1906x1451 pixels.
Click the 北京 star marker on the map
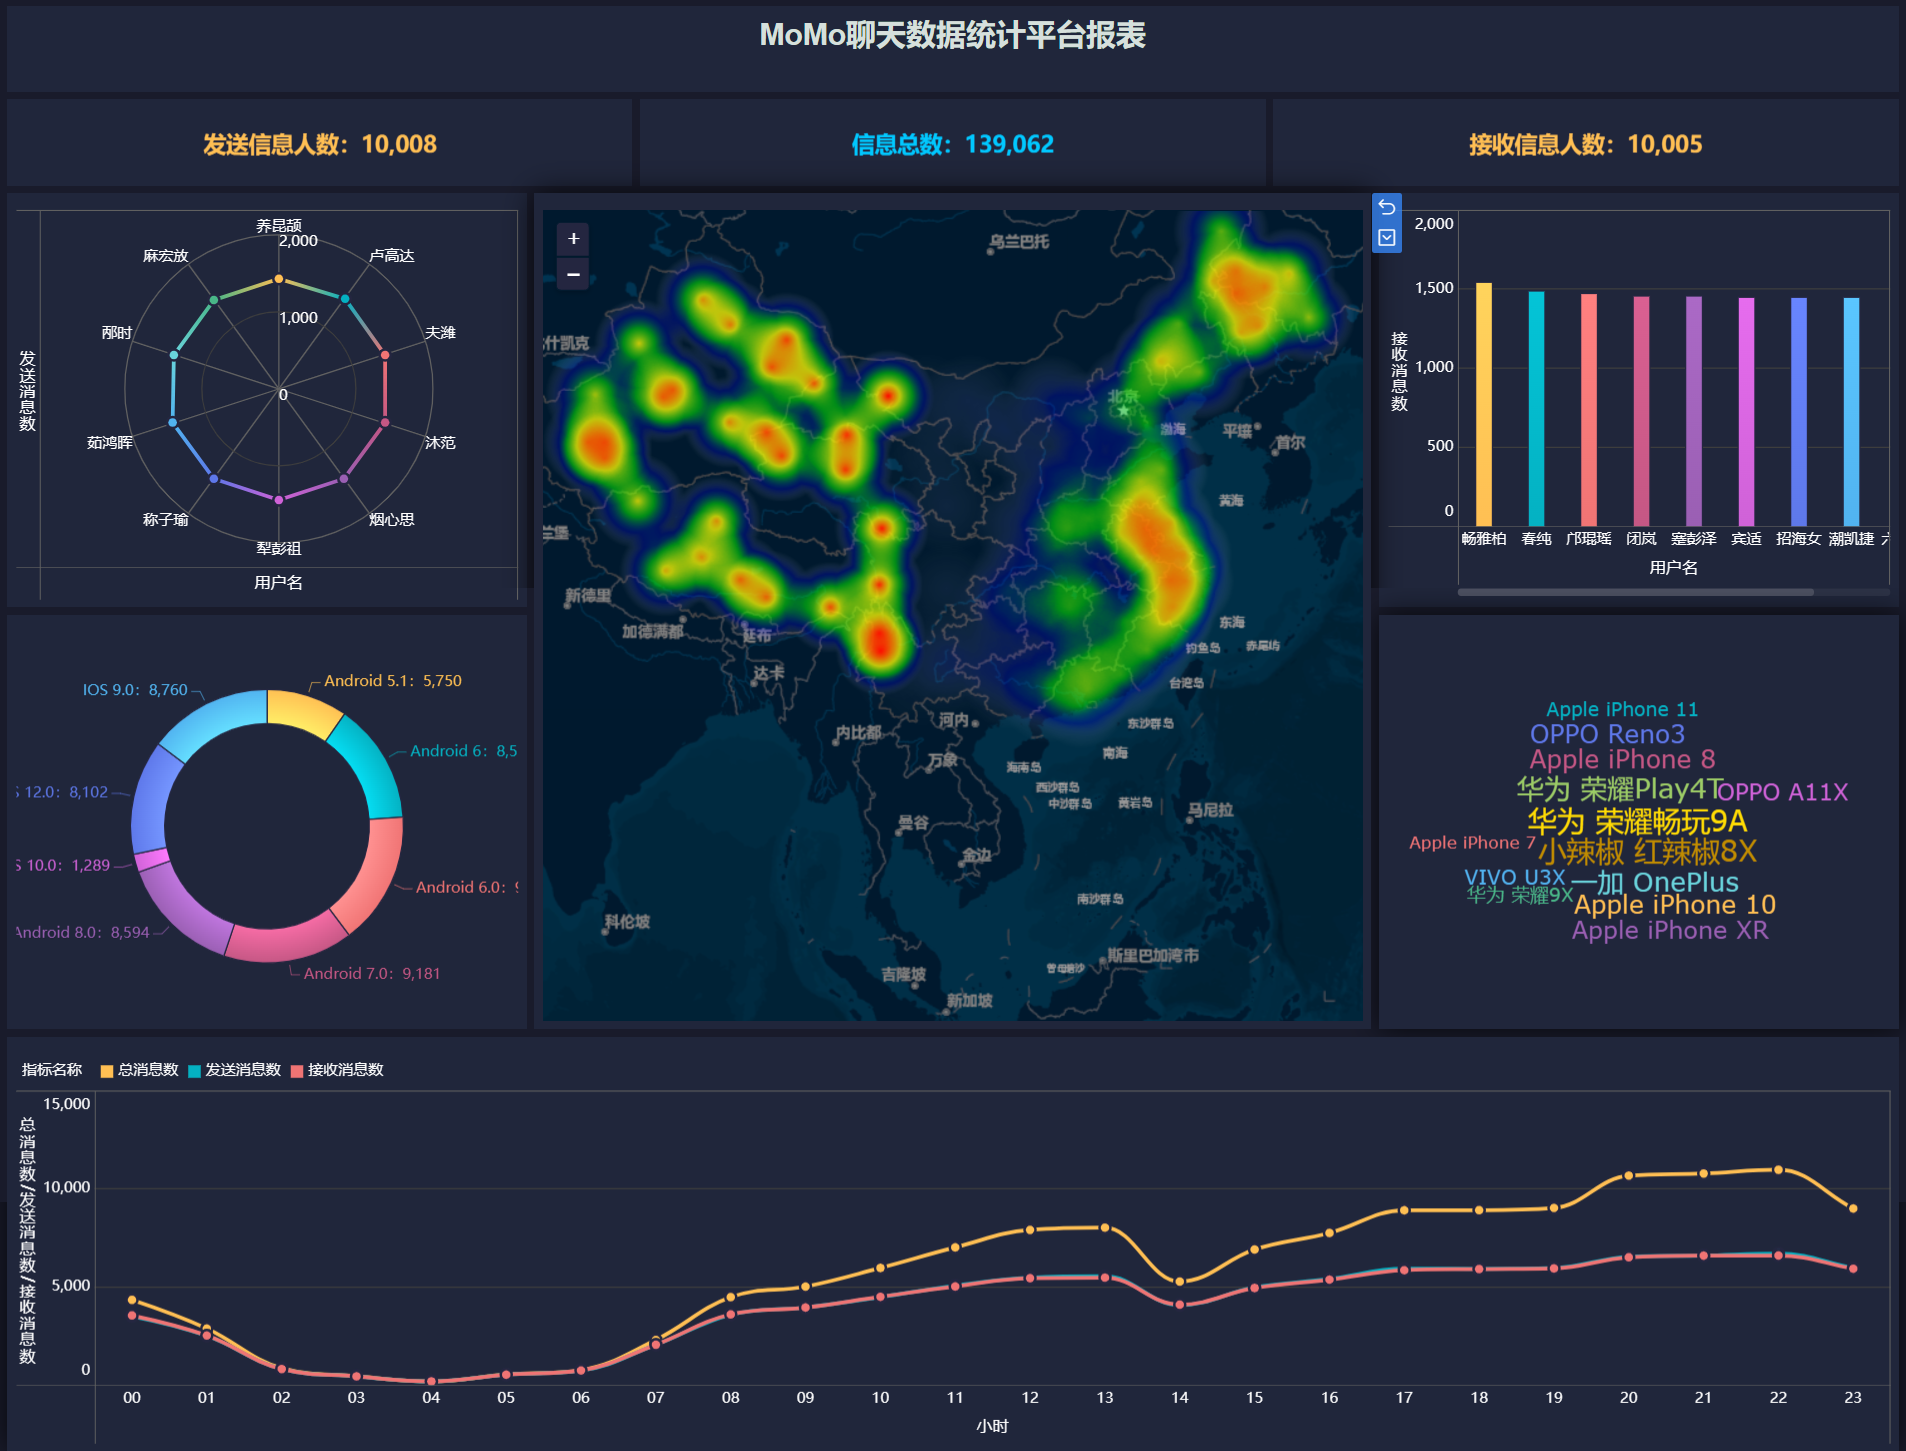(x=1124, y=410)
